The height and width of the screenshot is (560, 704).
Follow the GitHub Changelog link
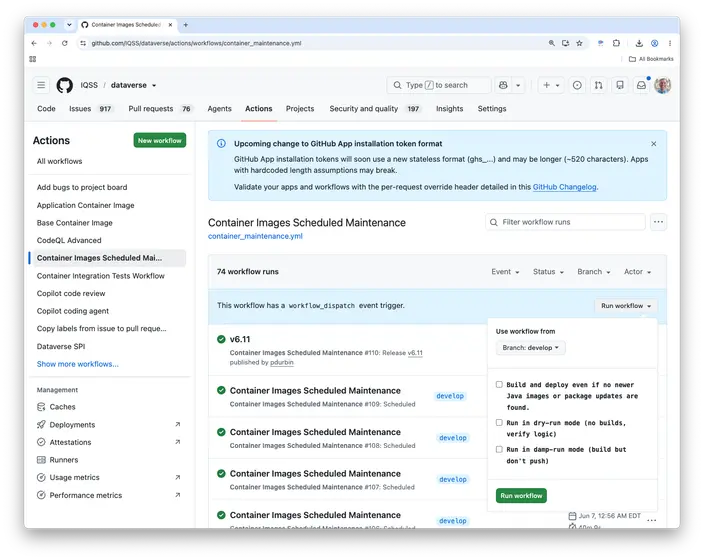click(x=564, y=187)
